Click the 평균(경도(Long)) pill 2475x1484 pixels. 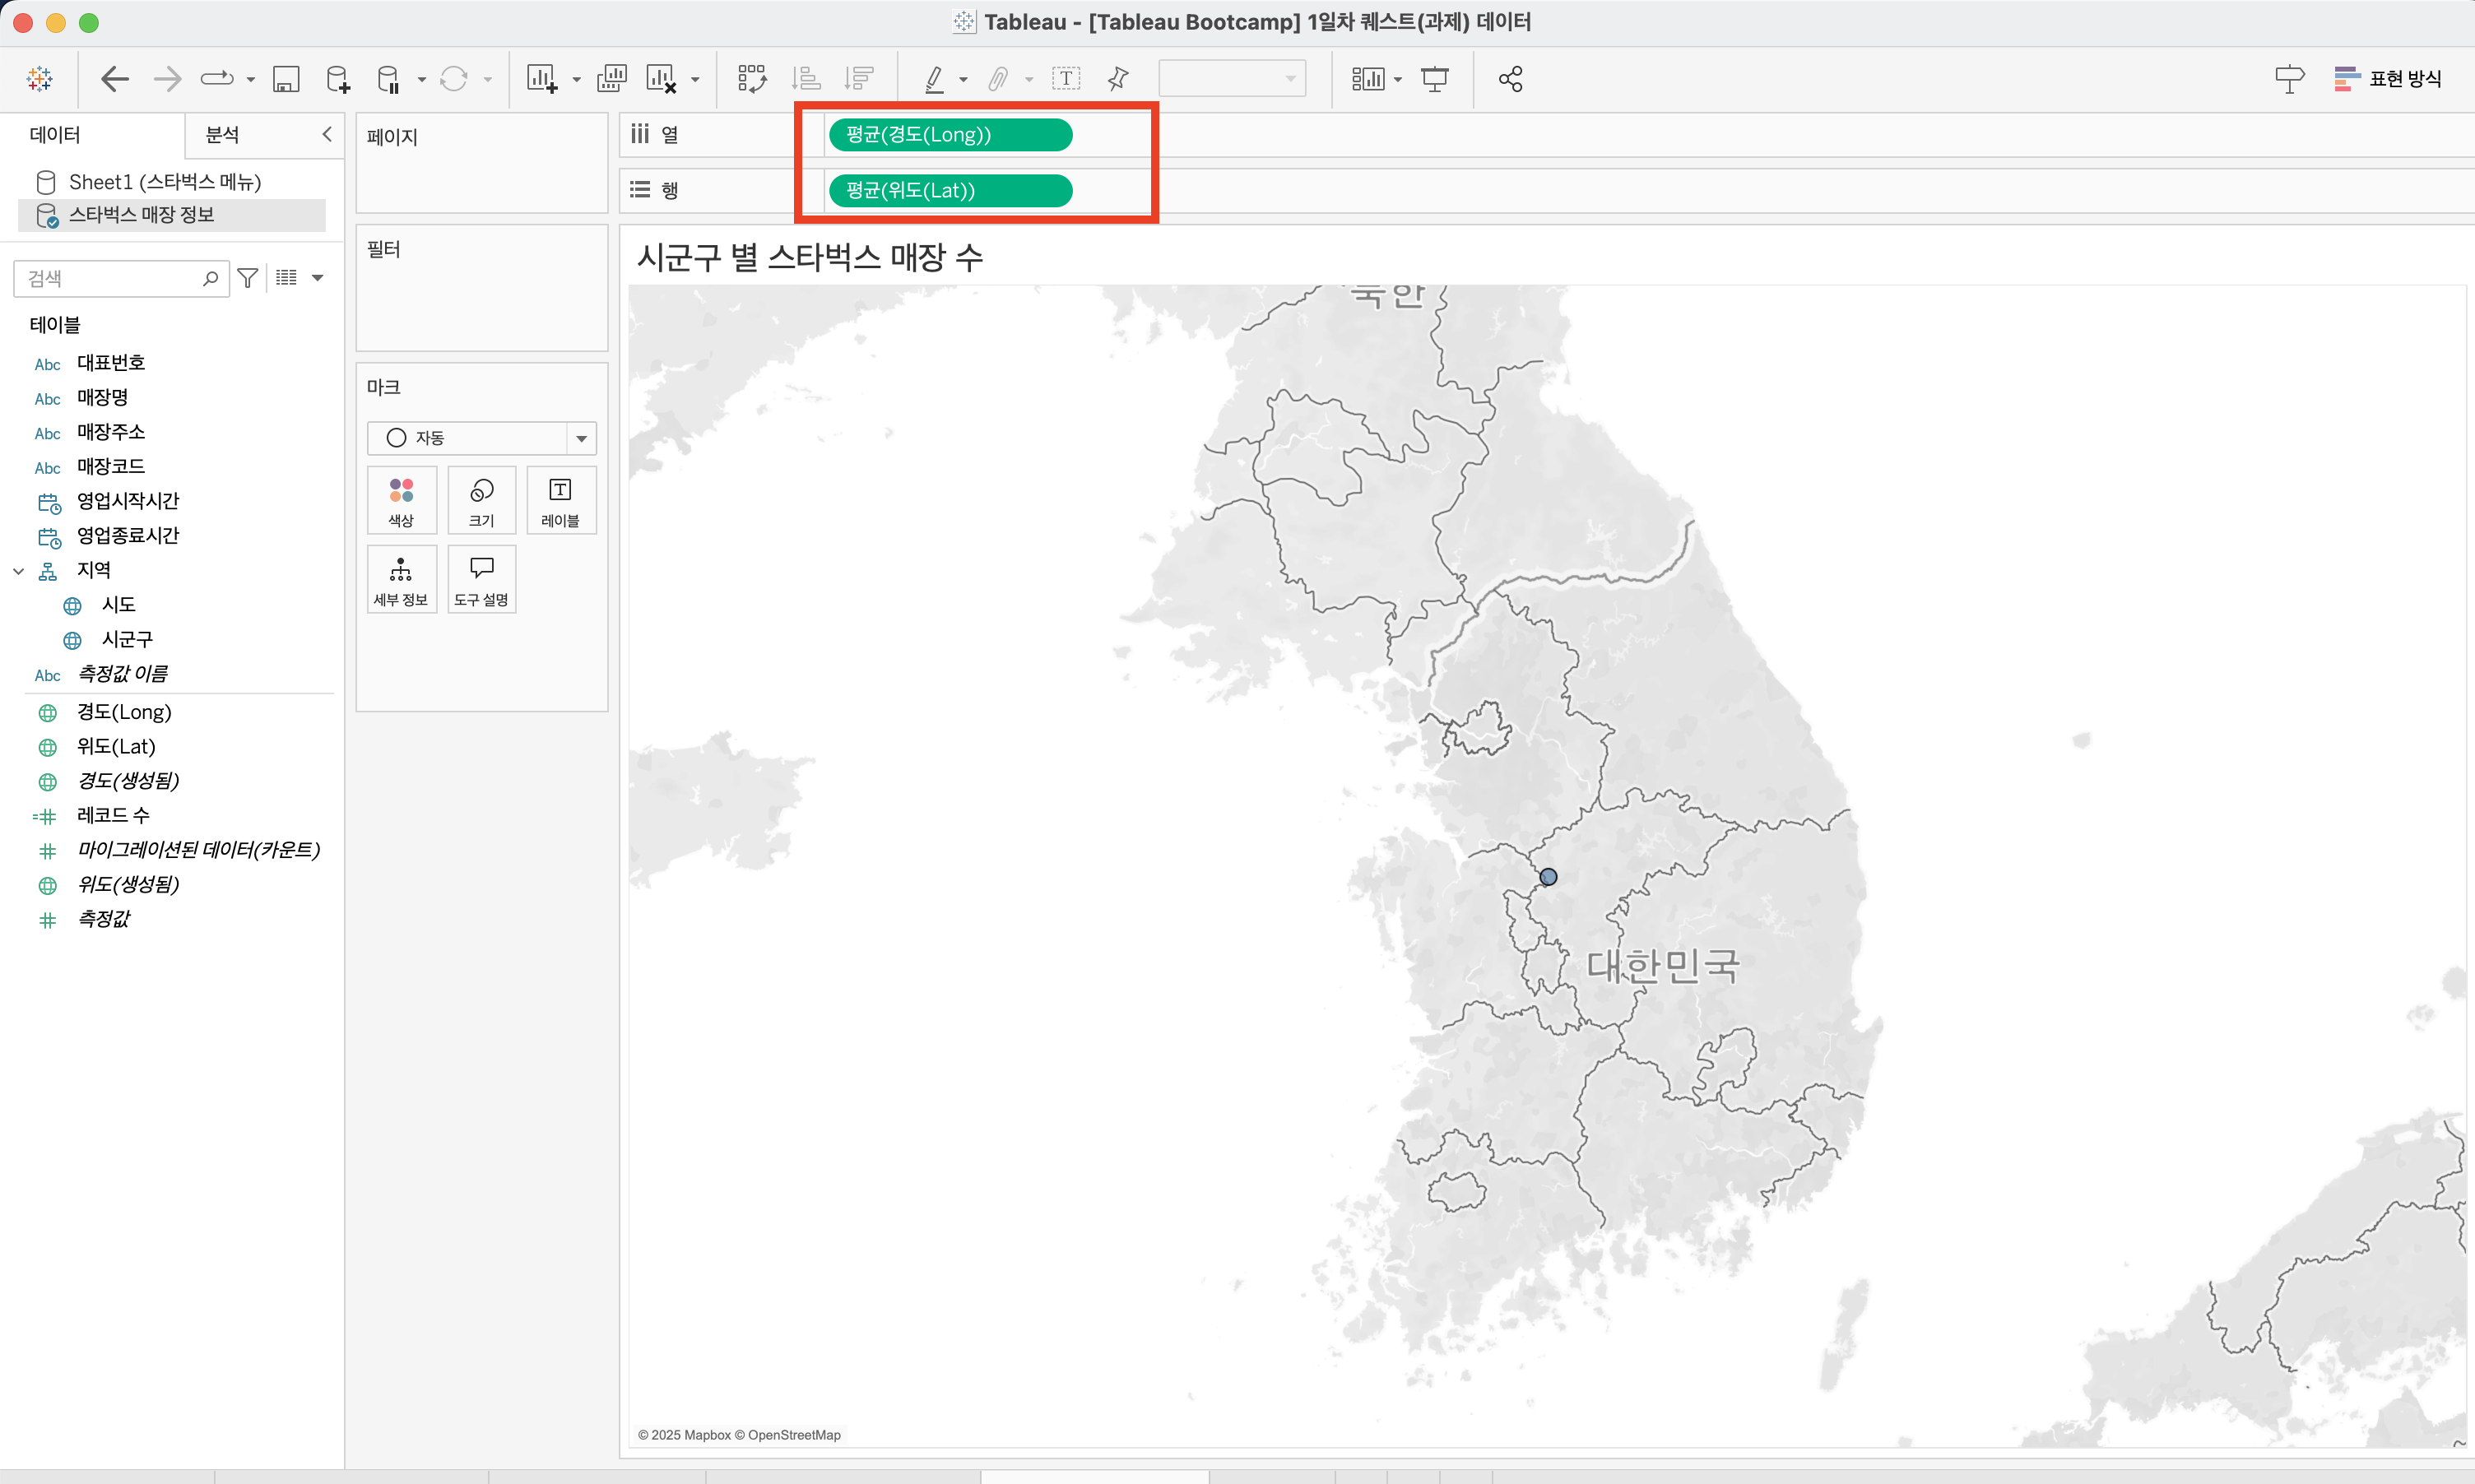(x=949, y=135)
